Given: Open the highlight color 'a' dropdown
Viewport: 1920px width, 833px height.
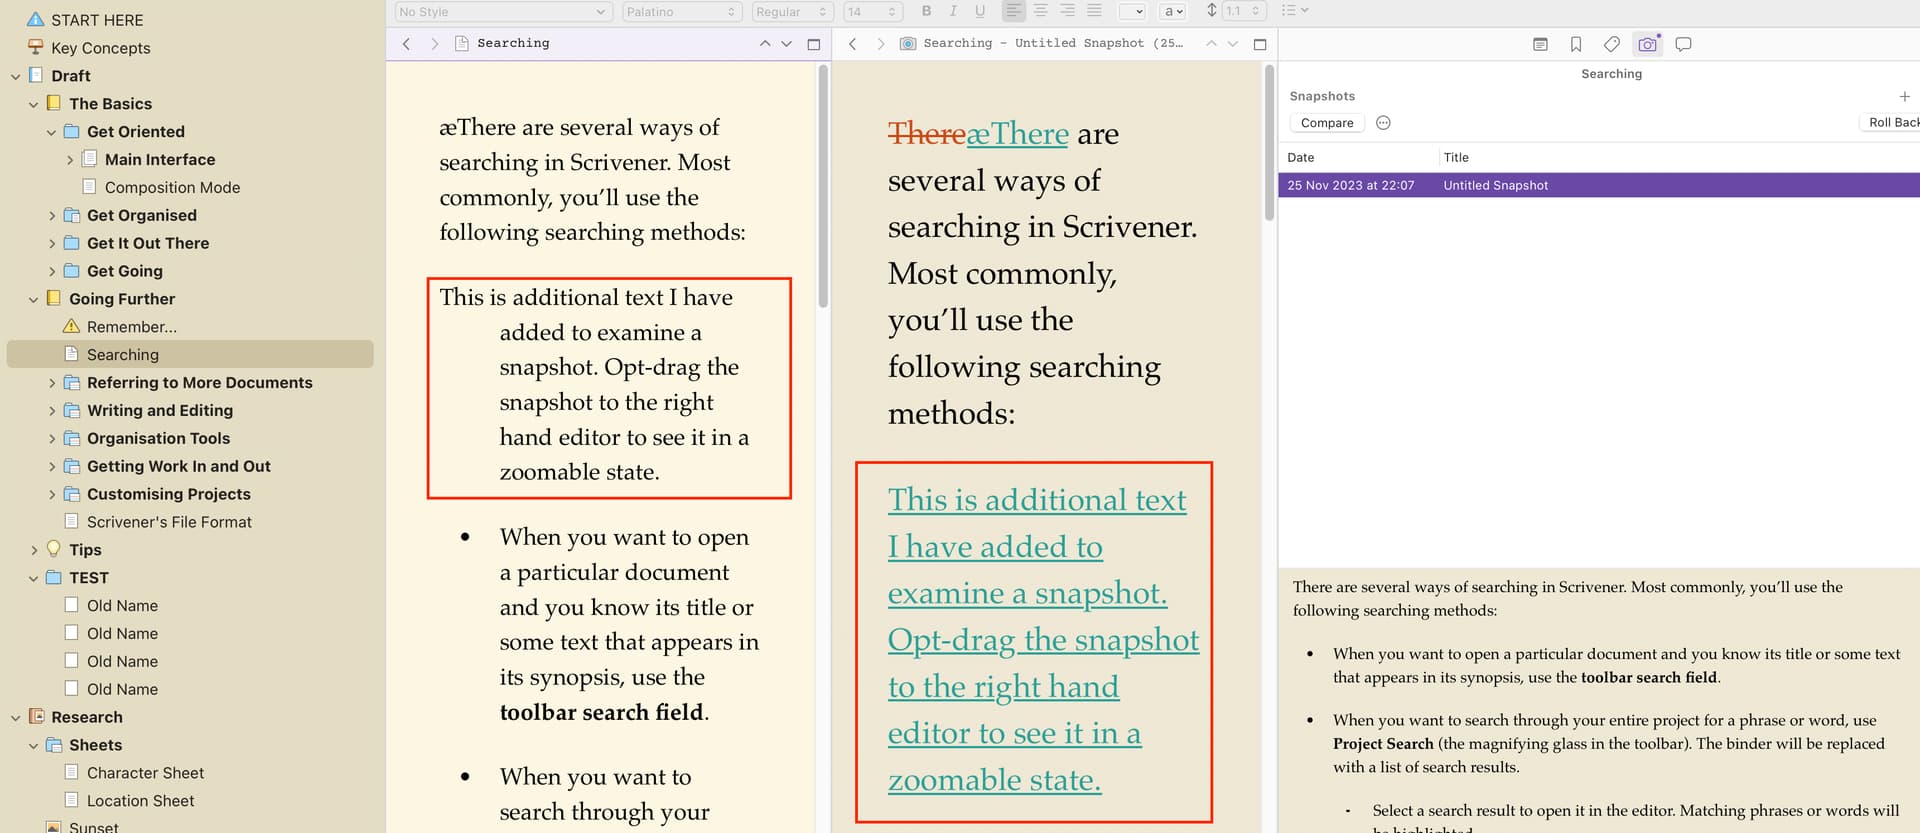Looking at the screenshot, I should tap(1173, 11).
